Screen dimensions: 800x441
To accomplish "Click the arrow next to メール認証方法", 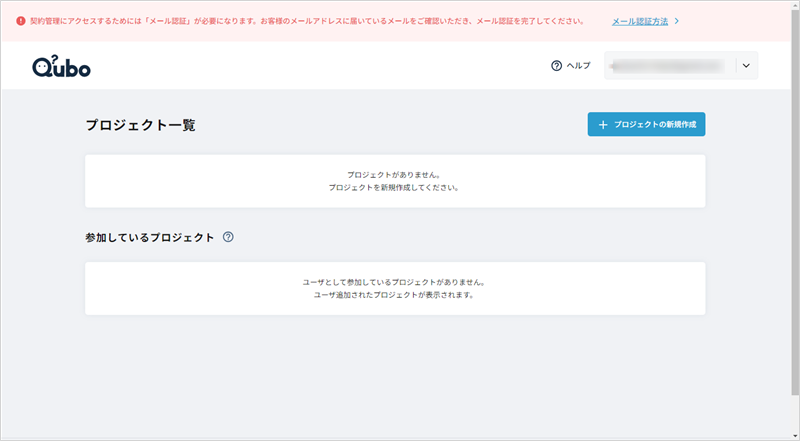I will click(x=677, y=21).
